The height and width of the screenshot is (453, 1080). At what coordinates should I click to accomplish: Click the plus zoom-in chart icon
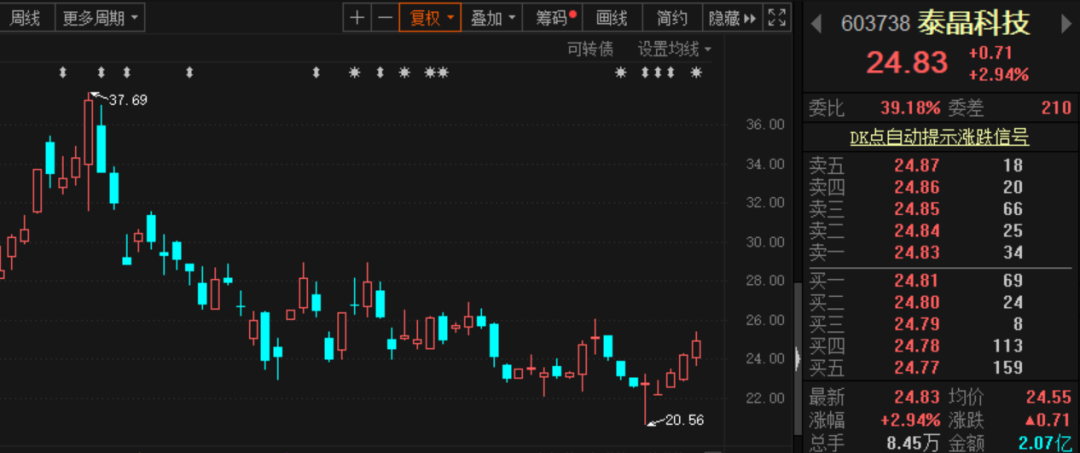tap(357, 17)
